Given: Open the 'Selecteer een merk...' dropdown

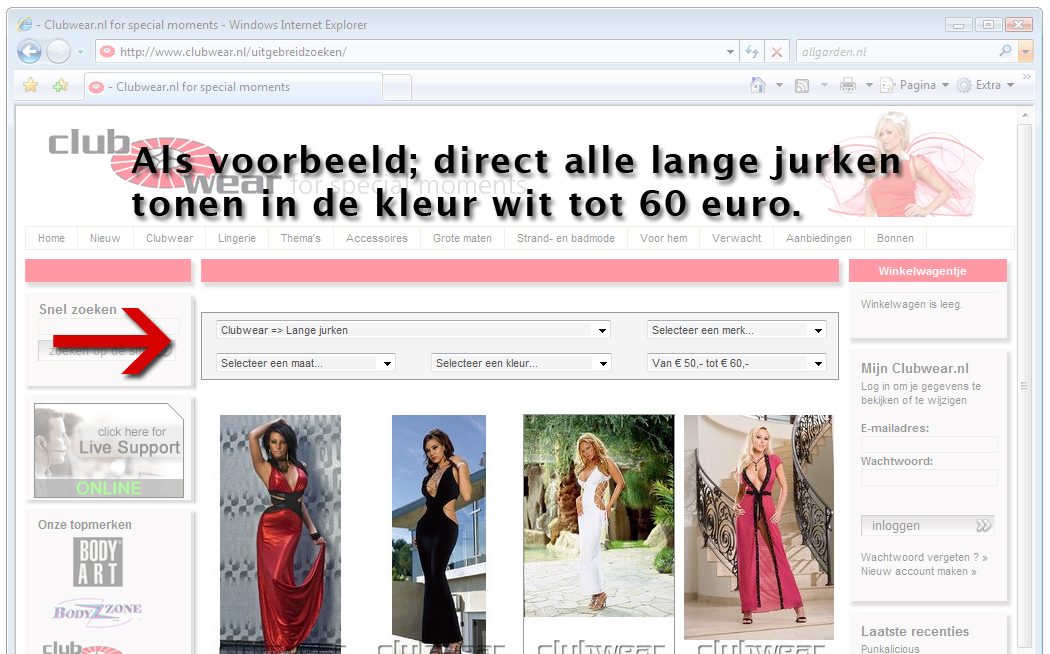Looking at the screenshot, I should tap(737, 330).
